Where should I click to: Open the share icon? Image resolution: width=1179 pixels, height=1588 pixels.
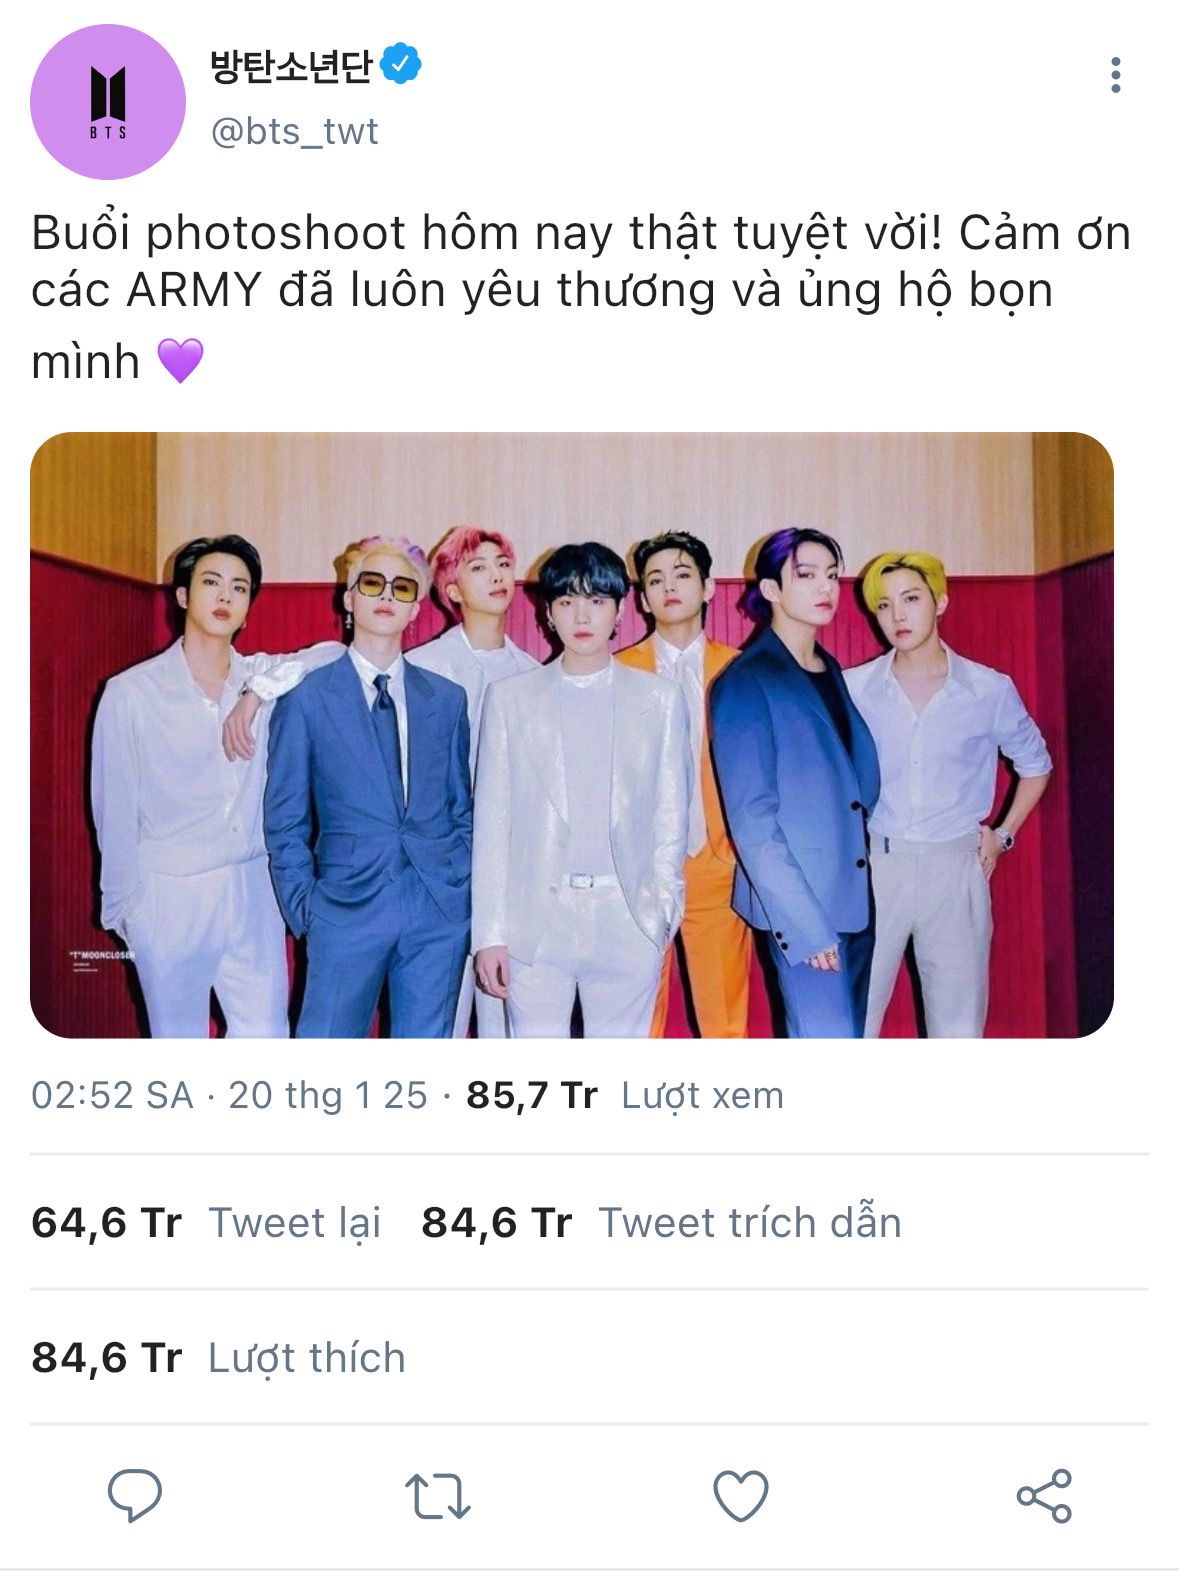pos(1044,1496)
